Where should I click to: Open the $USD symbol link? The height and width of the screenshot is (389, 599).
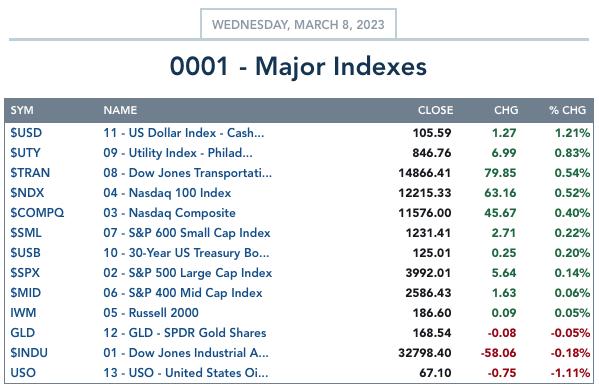coord(26,133)
